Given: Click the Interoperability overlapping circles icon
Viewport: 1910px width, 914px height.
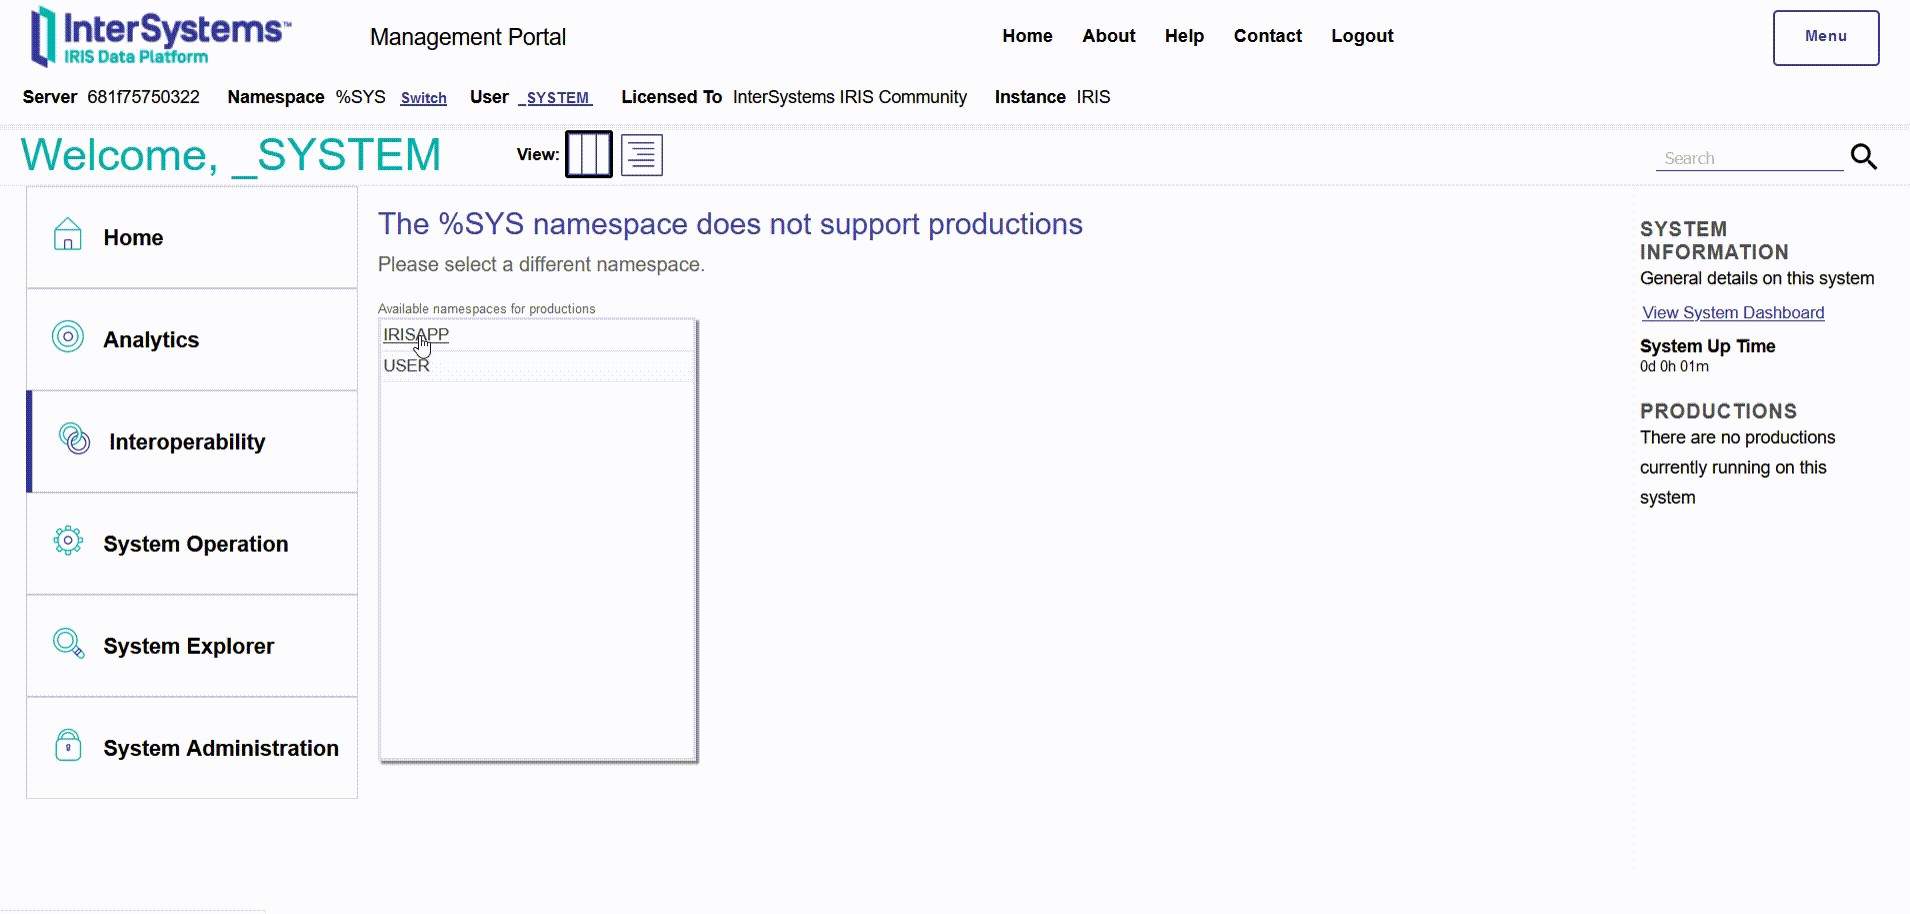Looking at the screenshot, I should [x=74, y=439].
